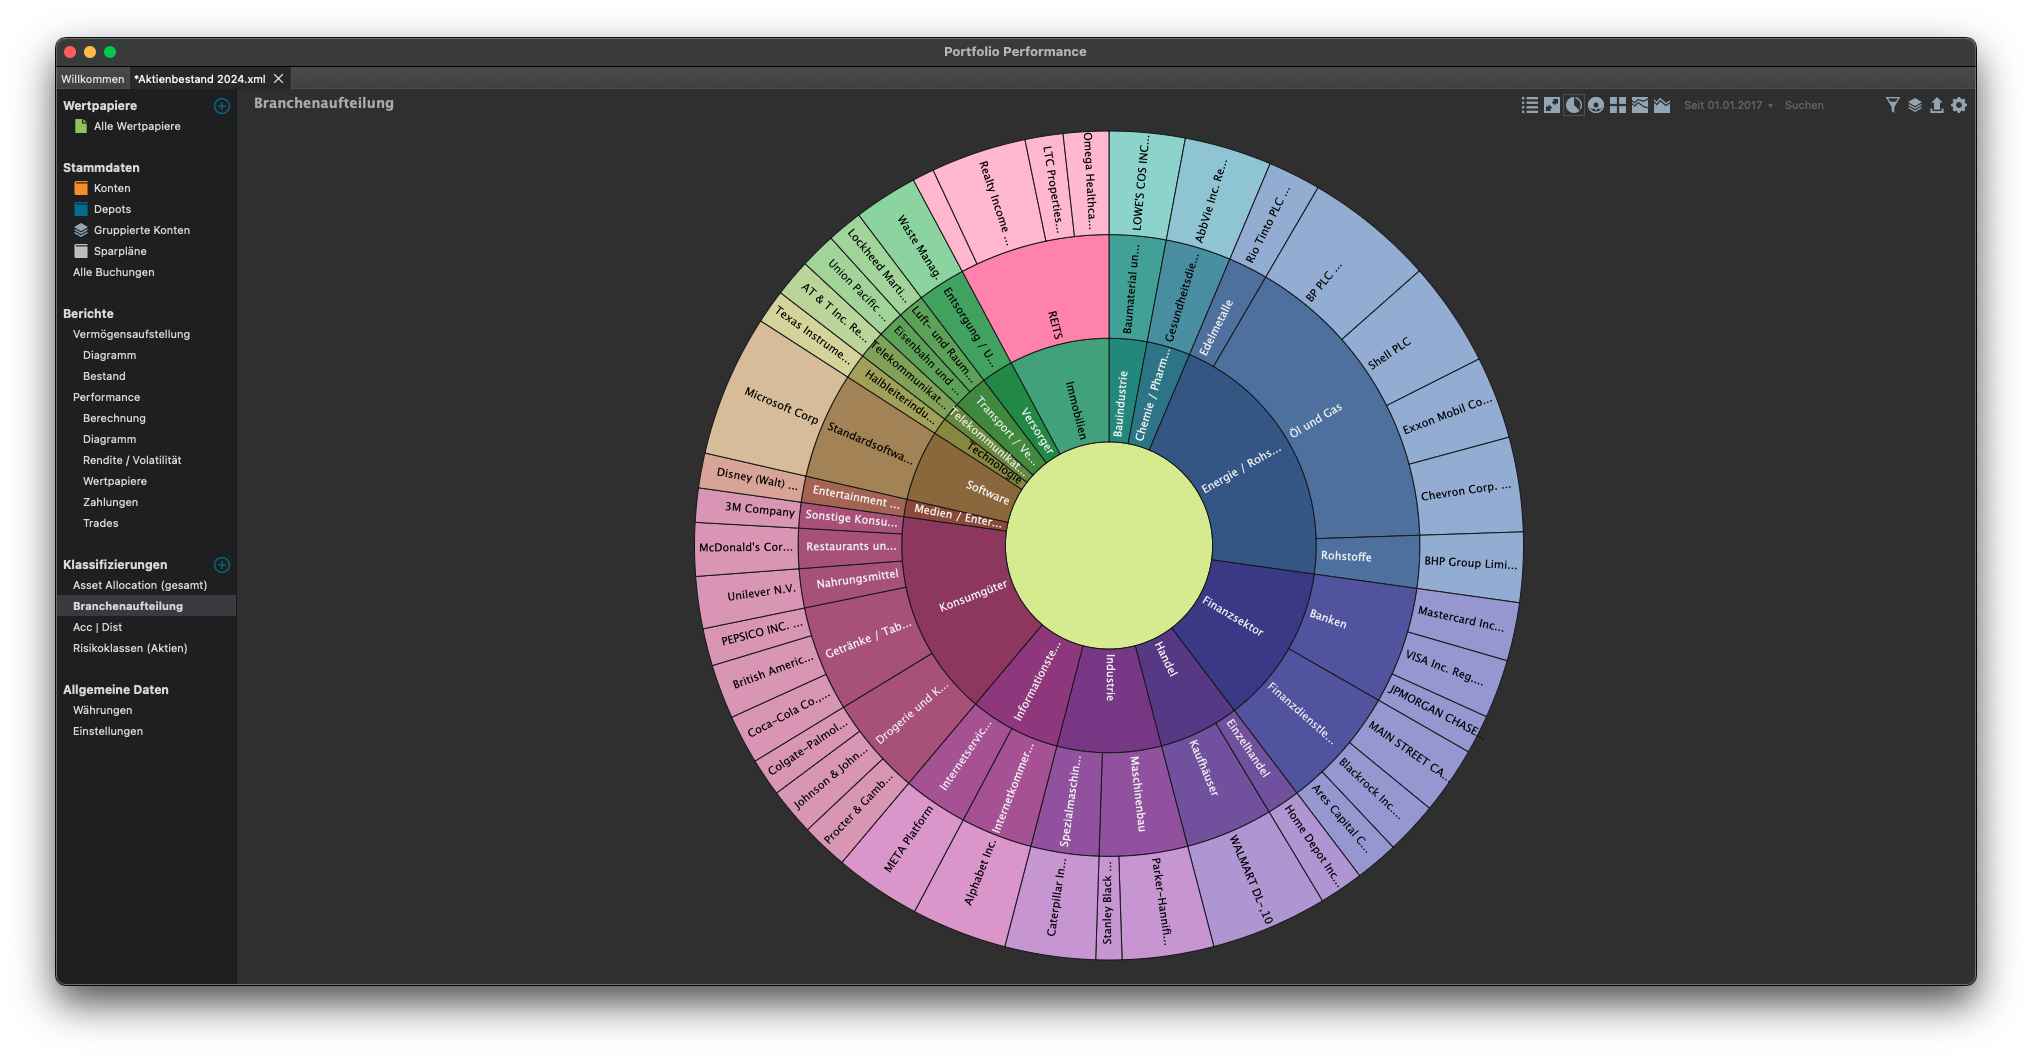The width and height of the screenshot is (2032, 1059).
Task: Add new security via Wertpapiere plus icon
Action: (x=222, y=106)
